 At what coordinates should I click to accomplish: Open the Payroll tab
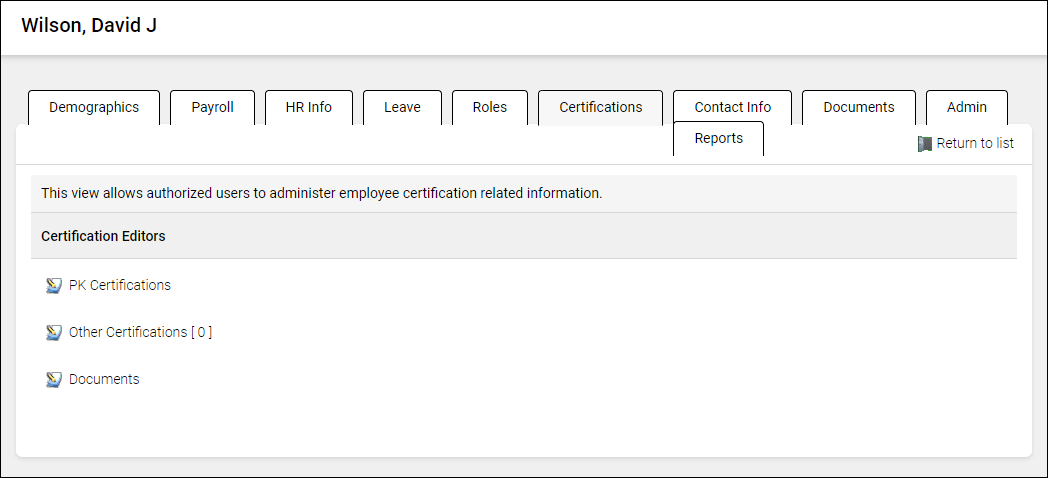[212, 107]
